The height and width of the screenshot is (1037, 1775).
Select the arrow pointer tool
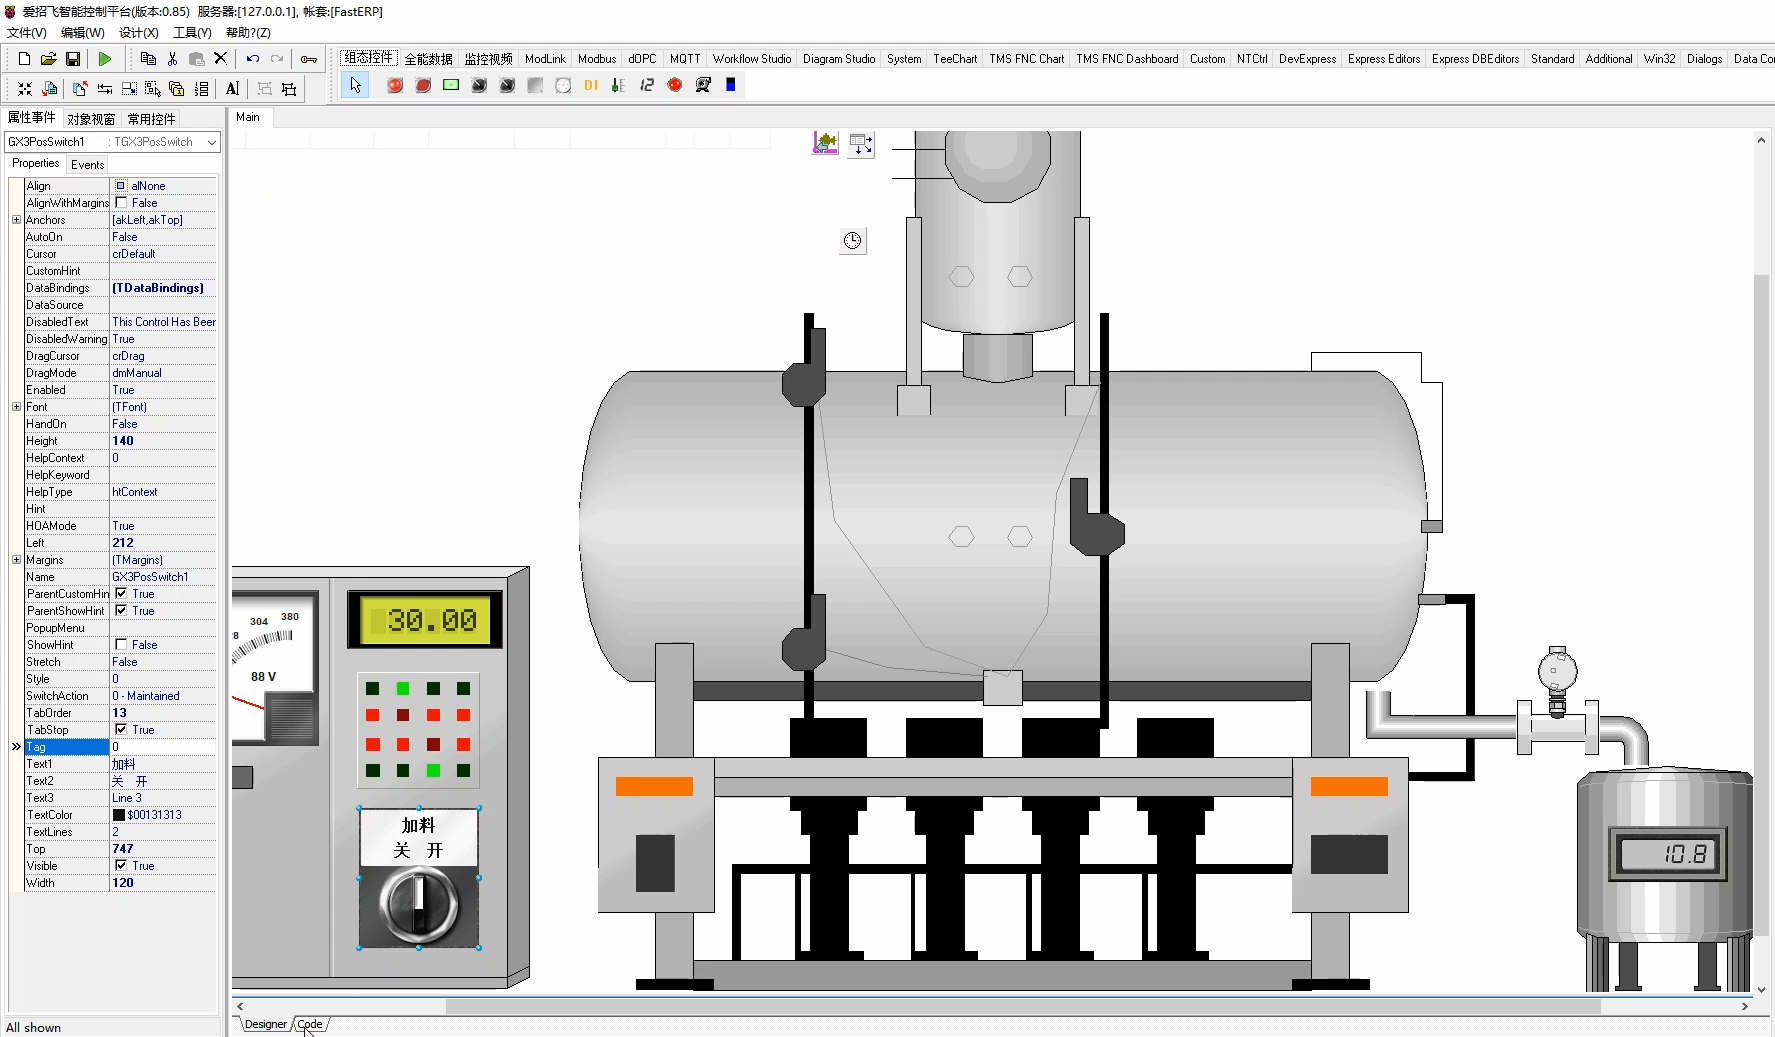tap(355, 85)
